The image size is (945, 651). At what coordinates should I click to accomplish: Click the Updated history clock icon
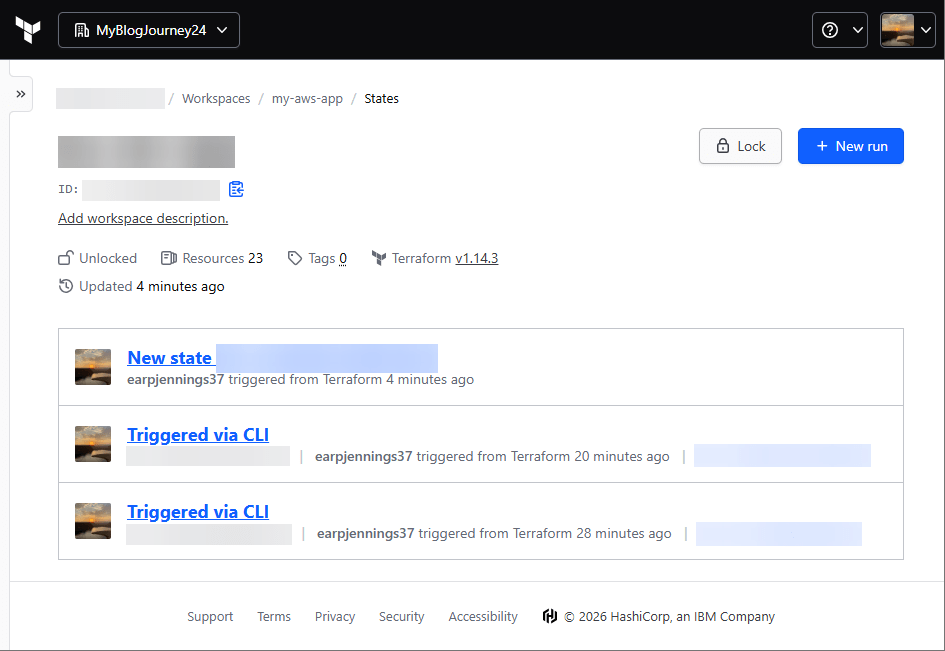(66, 286)
